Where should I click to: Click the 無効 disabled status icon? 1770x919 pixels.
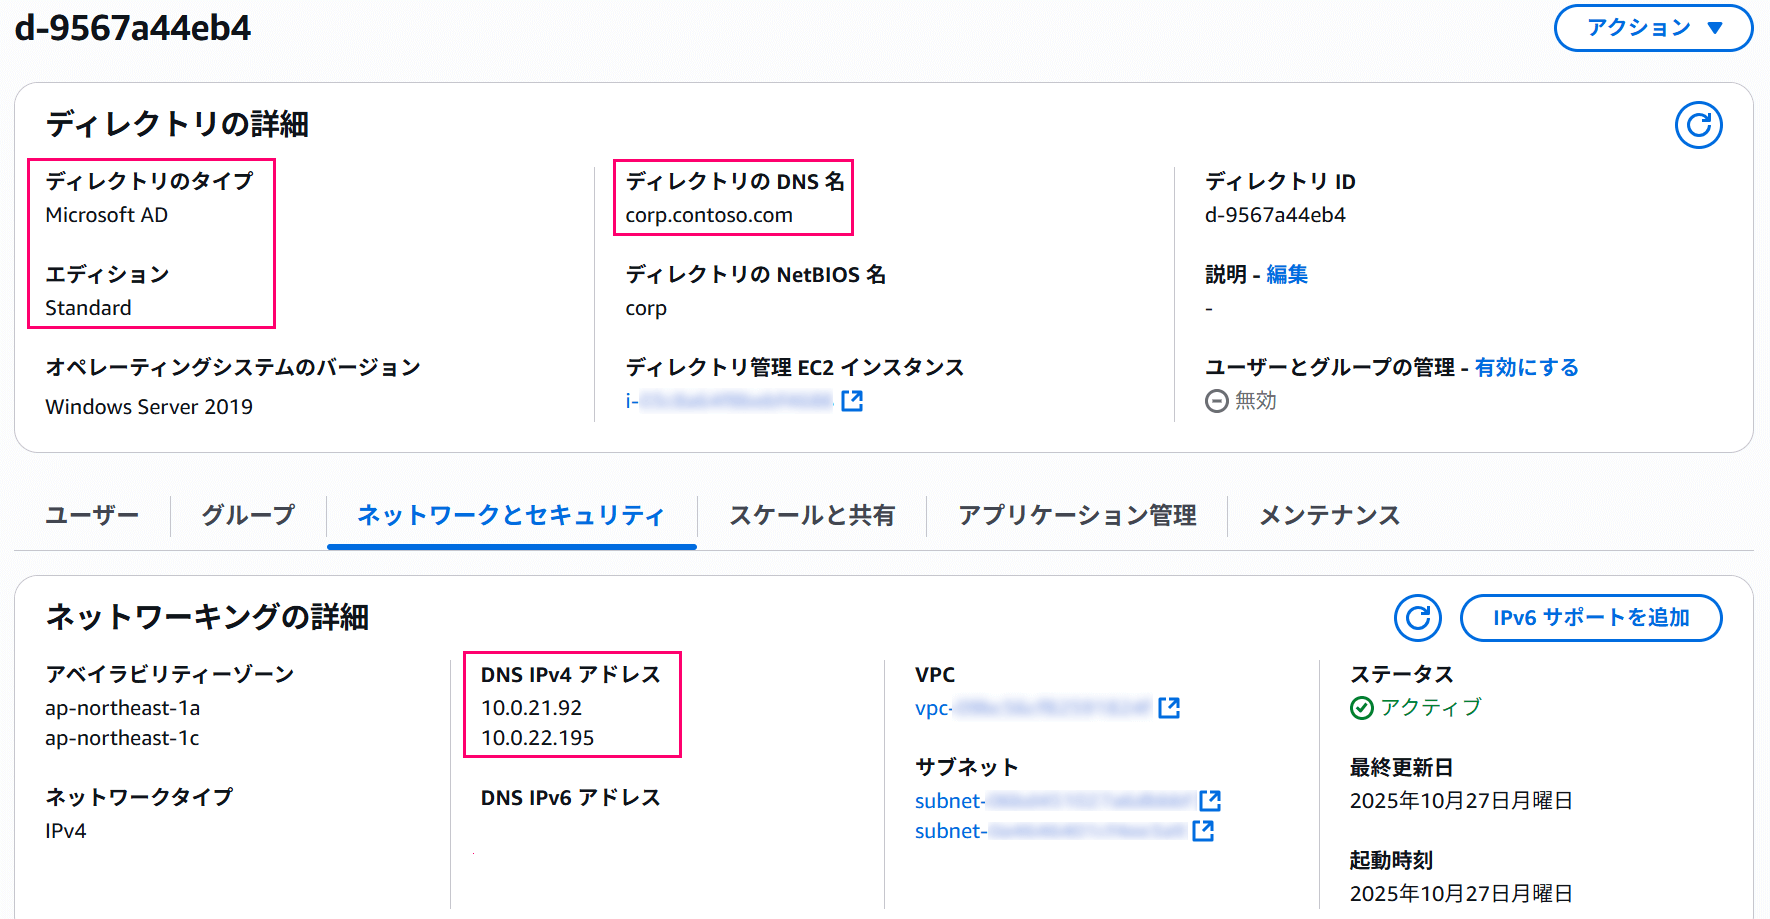pos(1216,401)
